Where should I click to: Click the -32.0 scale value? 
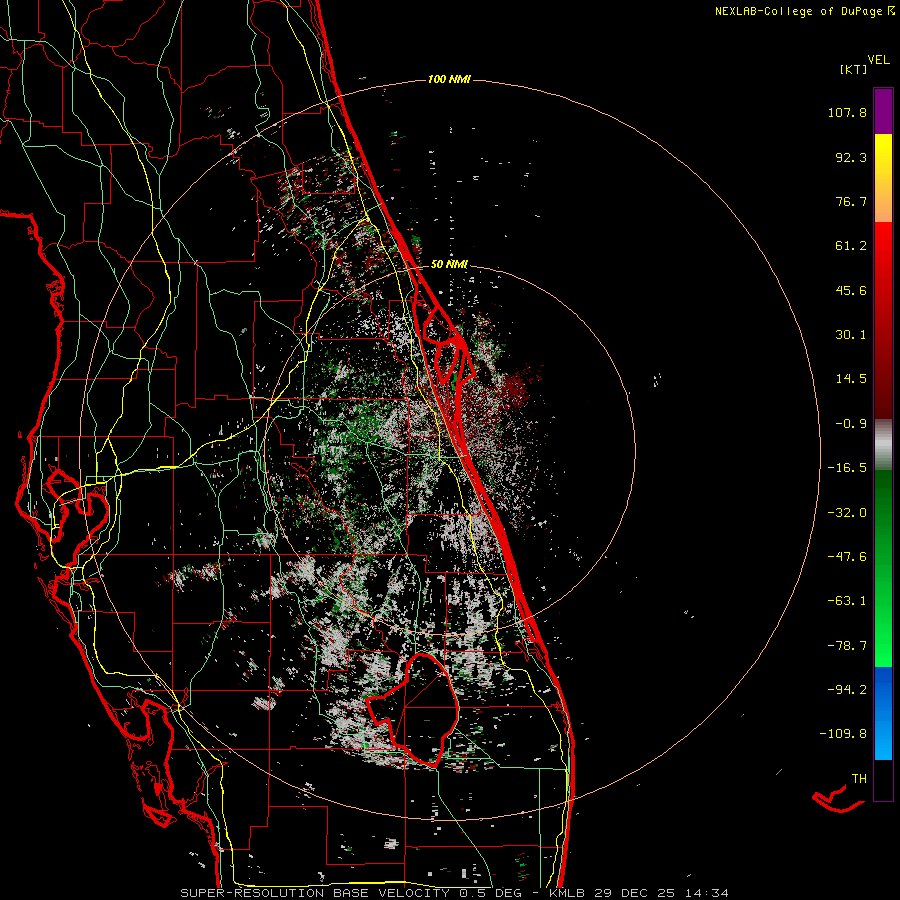pos(847,513)
